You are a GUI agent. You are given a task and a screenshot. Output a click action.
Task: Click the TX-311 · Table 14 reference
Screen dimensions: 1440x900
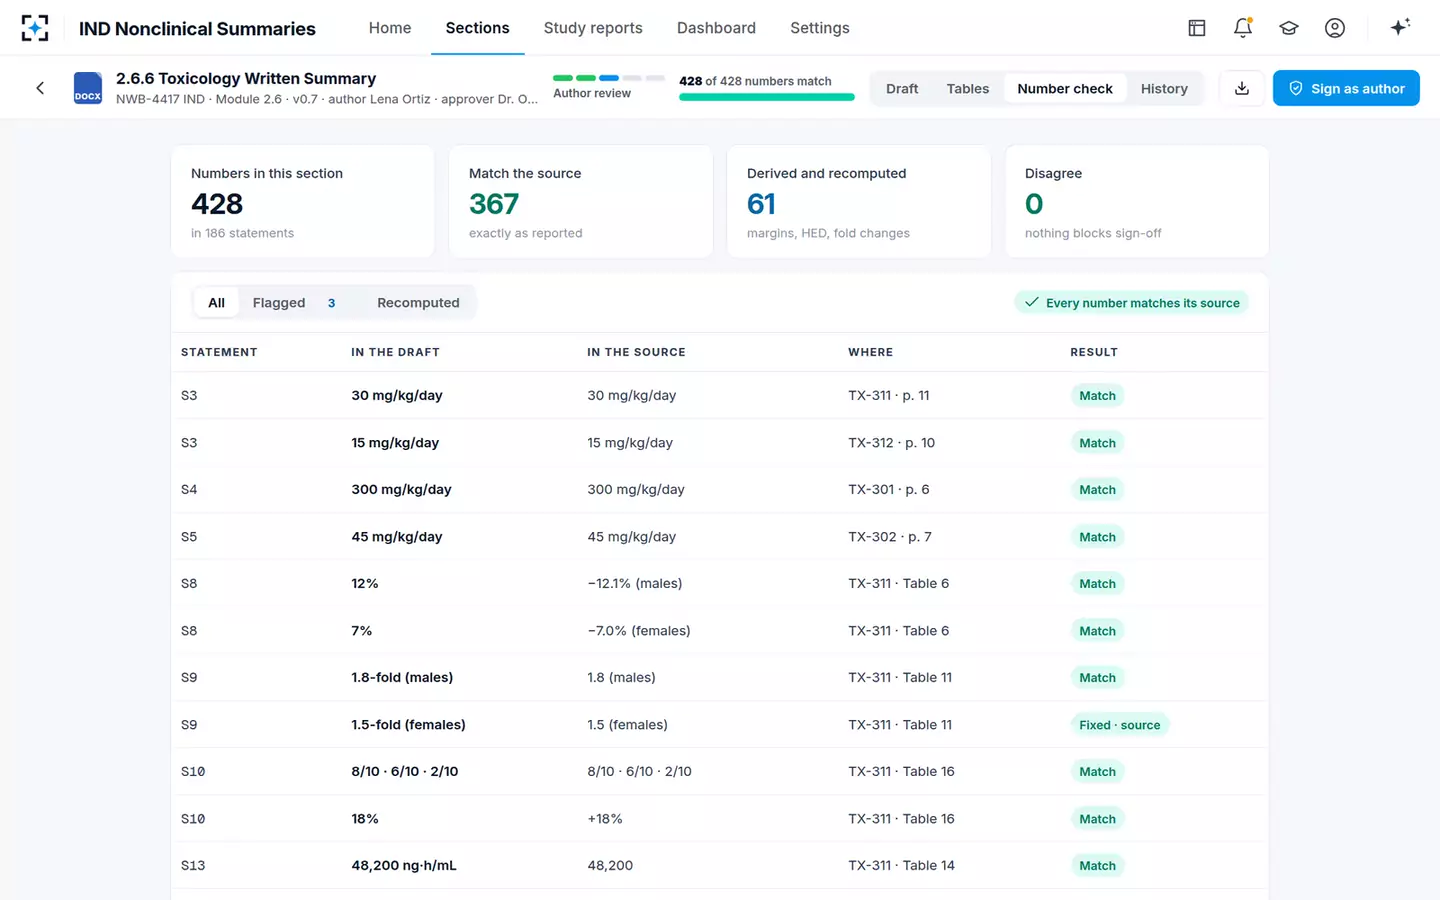901,866
